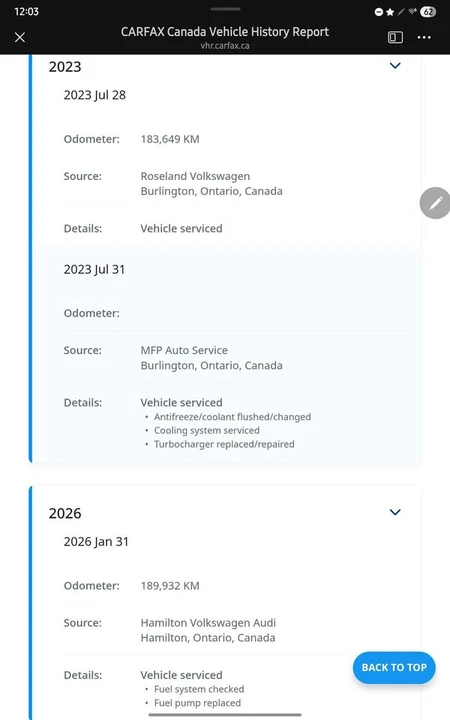Image resolution: width=450 pixels, height=720 pixels.
Task: Click the BACK TO TOP button
Action: click(394, 667)
